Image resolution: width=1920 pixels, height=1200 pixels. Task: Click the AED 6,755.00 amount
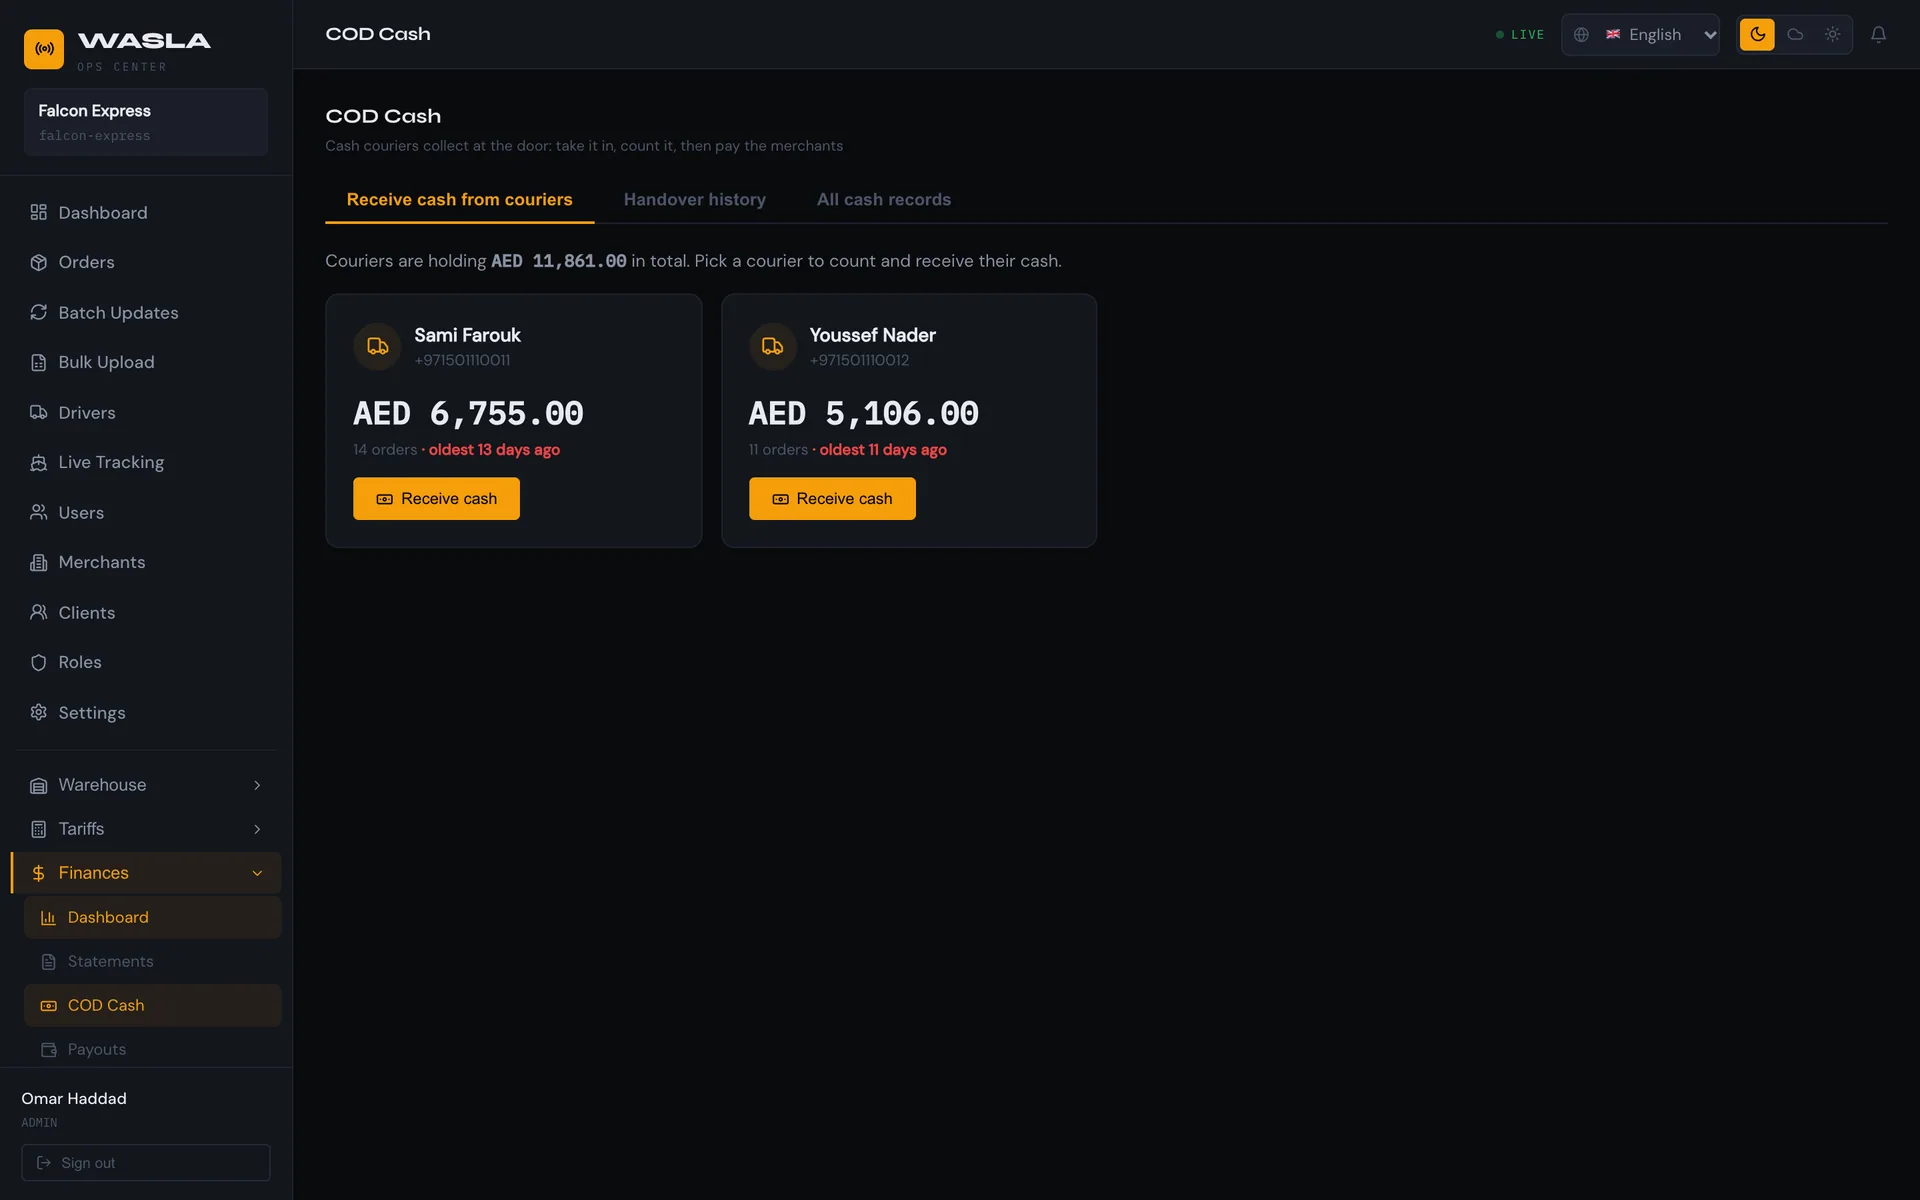pos(468,413)
